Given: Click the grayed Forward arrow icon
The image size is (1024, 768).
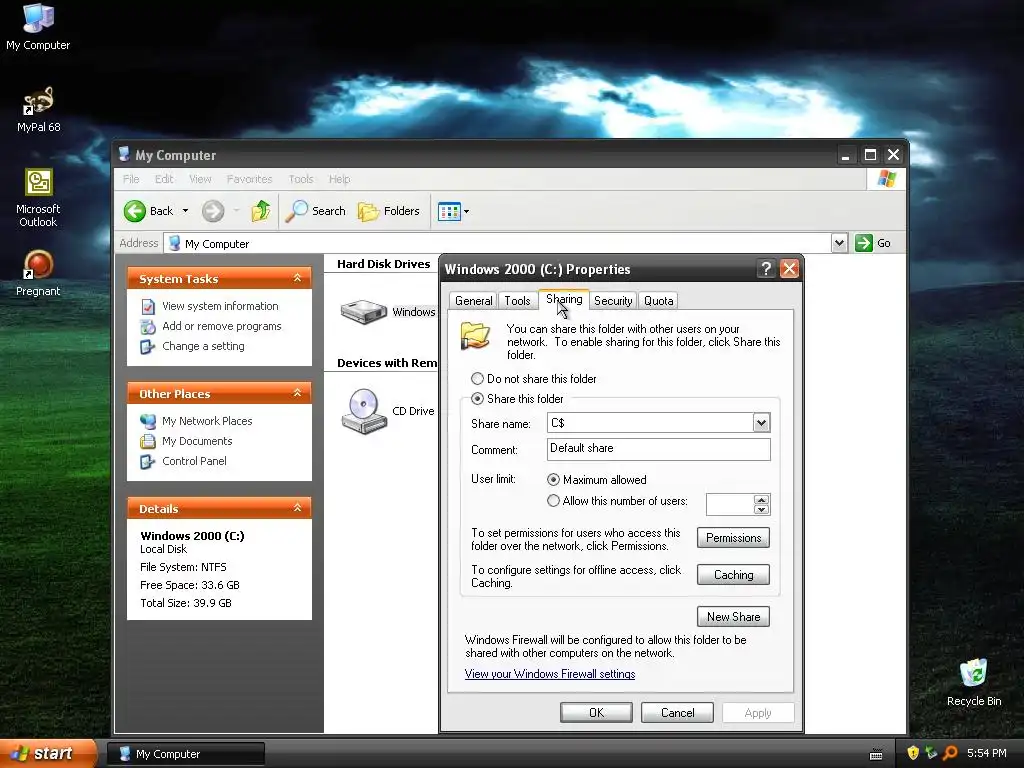Looking at the screenshot, I should [x=213, y=211].
